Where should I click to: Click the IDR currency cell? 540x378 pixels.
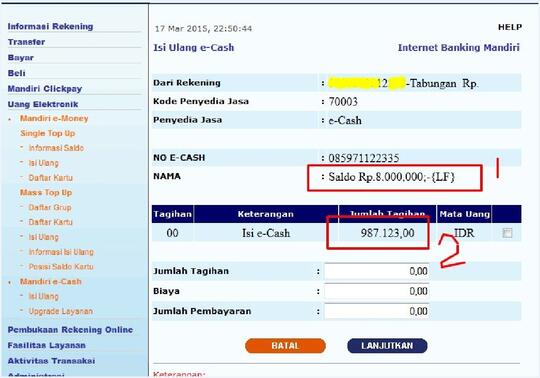[x=464, y=233]
